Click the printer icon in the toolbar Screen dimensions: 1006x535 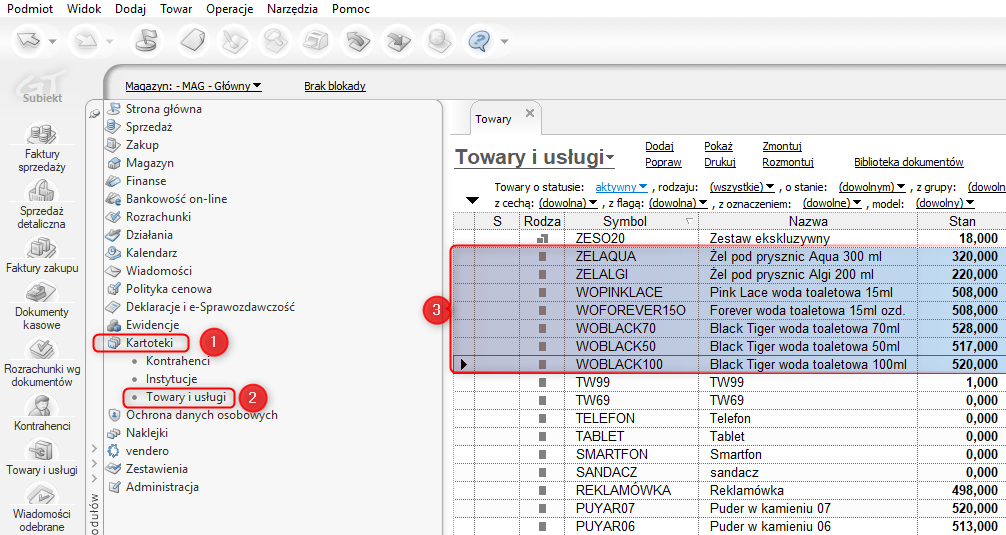pos(314,41)
